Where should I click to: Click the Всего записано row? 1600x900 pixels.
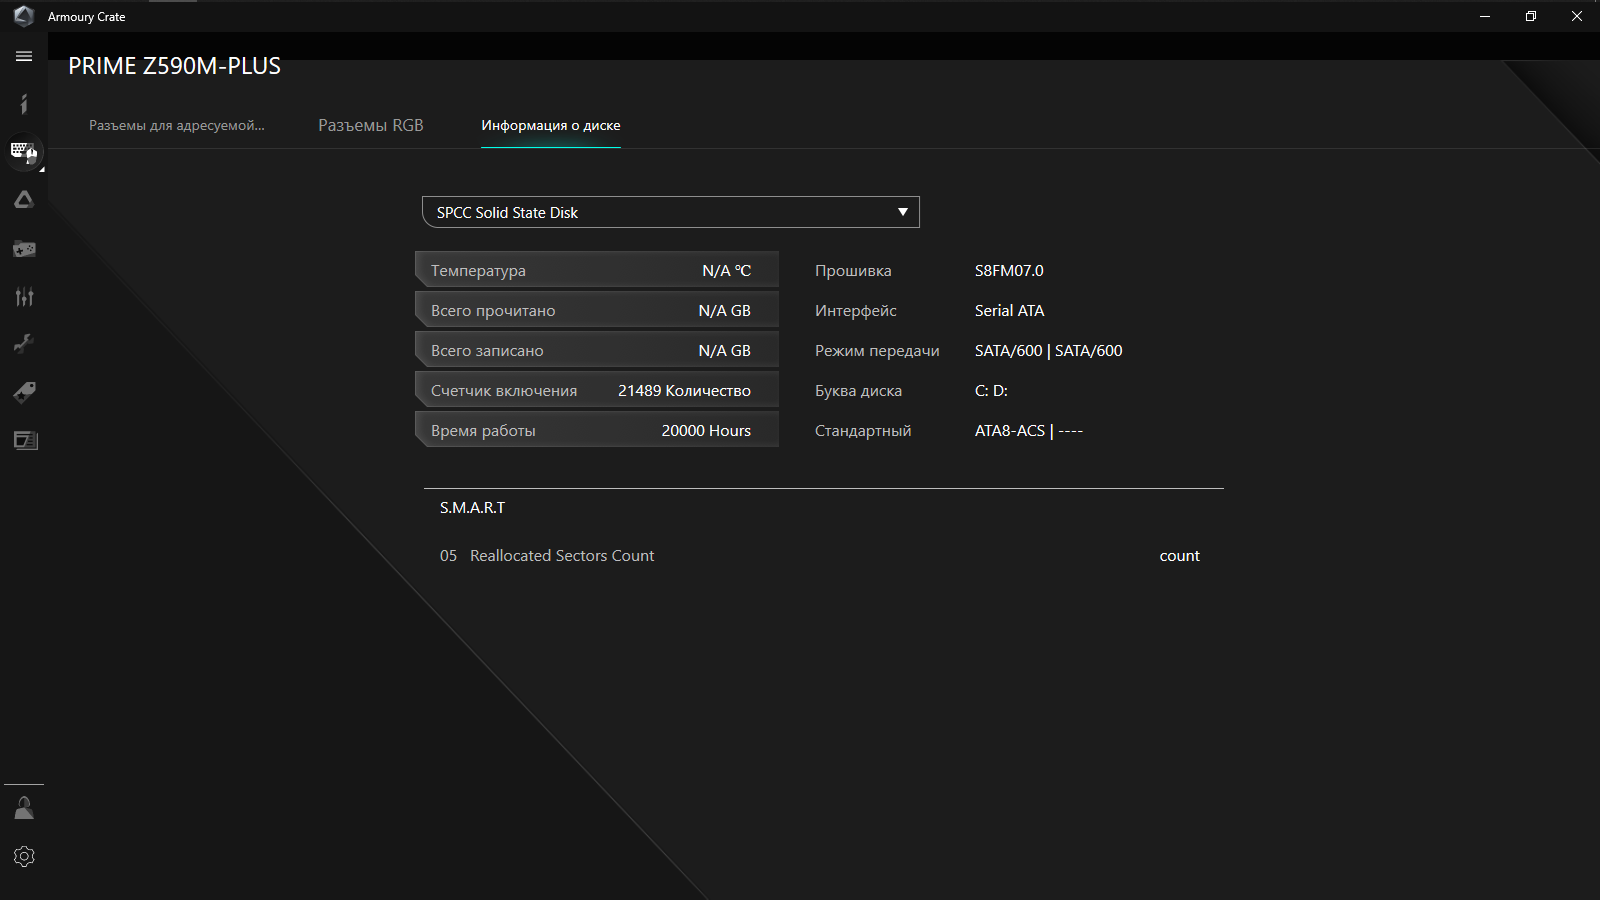click(x=597, y=350)
